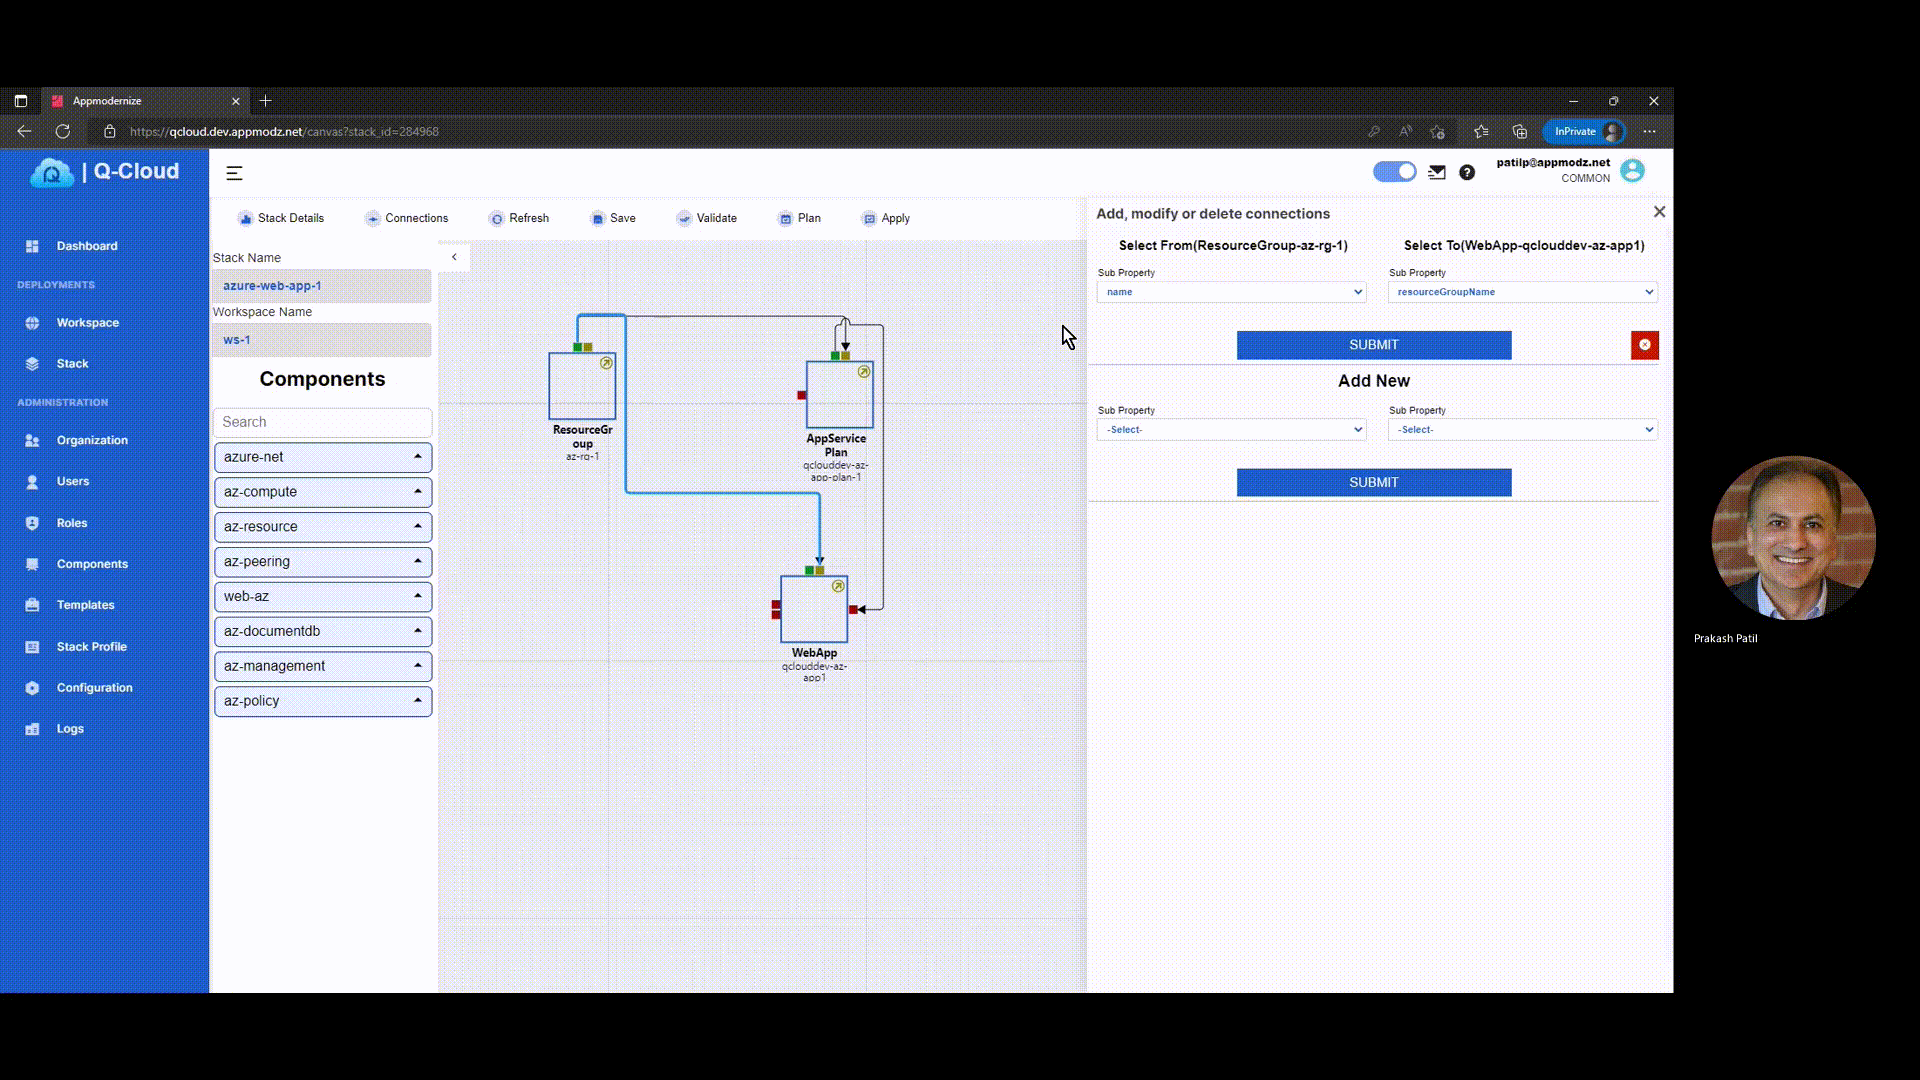Open browser settings ellipsis menu
This screenshot has height=1080, width=1920.
1649,131
